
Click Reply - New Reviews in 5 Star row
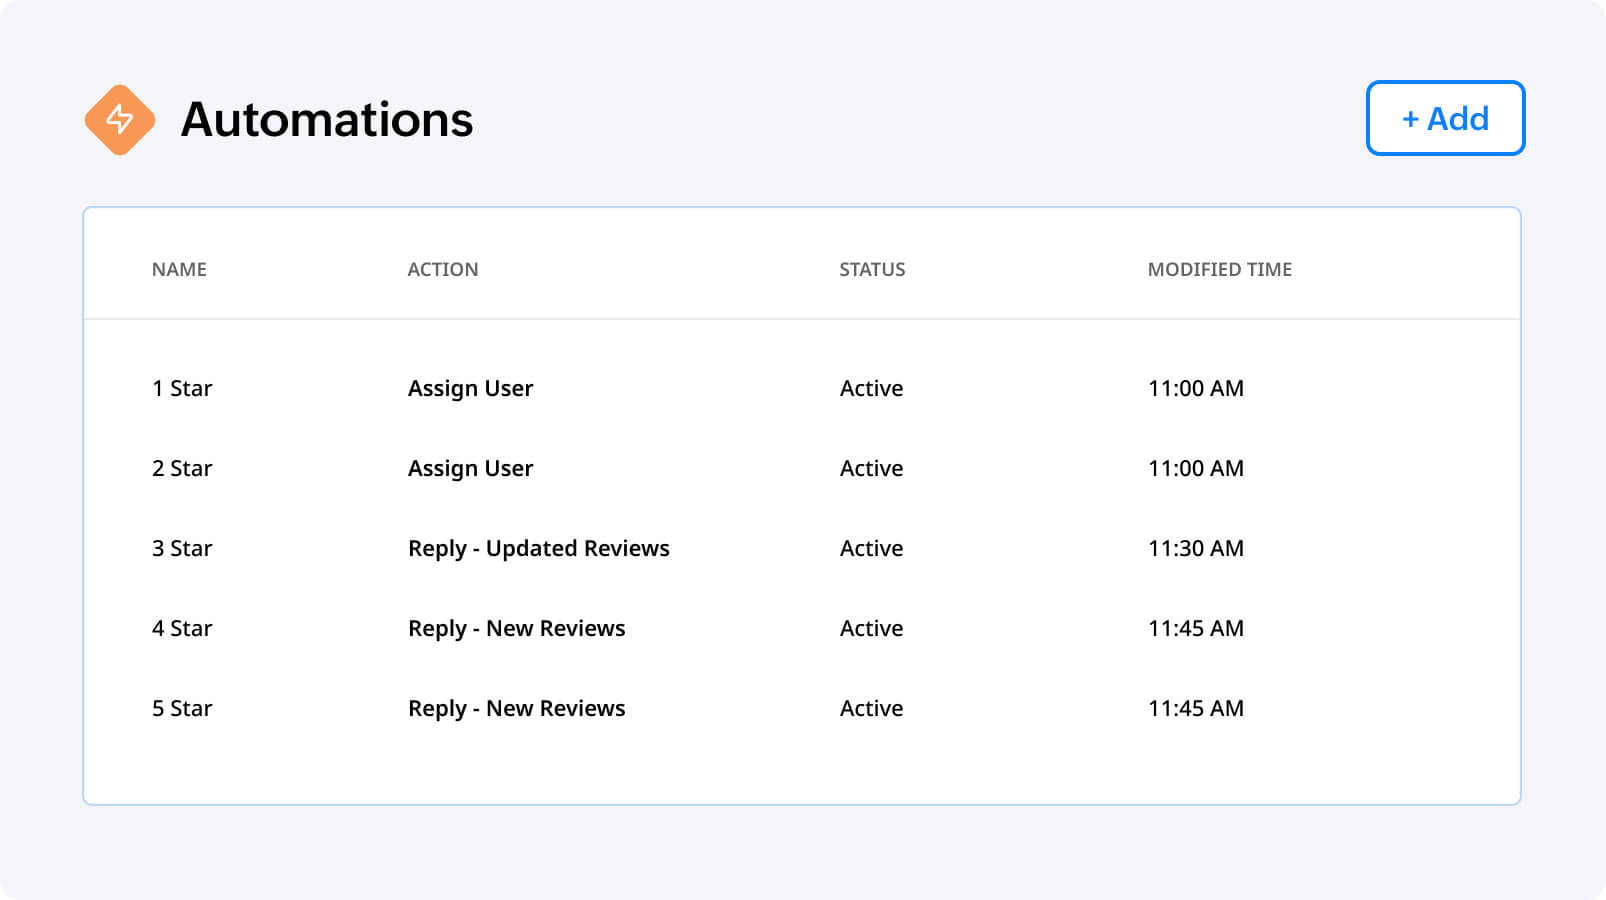click(x=516, y=708)
